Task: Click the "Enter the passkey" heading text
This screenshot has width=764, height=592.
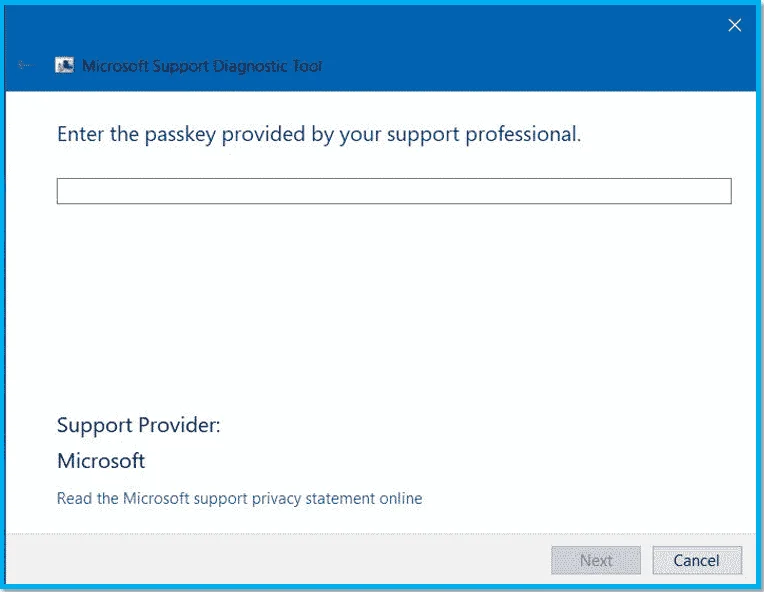Action: pyautogui.click(x=319, y=134)
